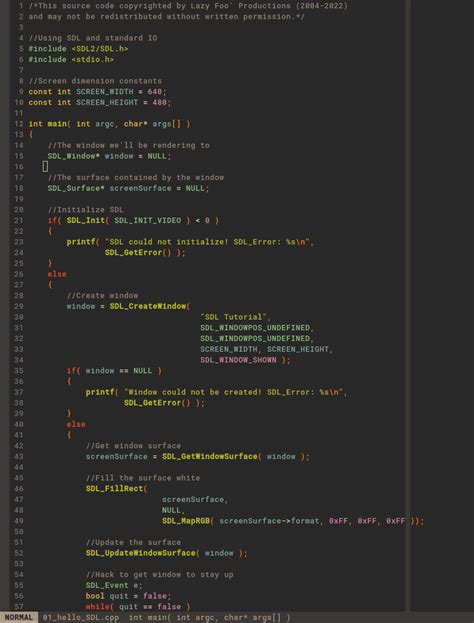The image size is (474, 623).
Task: Click '#include <SDL2/SDL.h>' on line 5
Action: point(78,48)
